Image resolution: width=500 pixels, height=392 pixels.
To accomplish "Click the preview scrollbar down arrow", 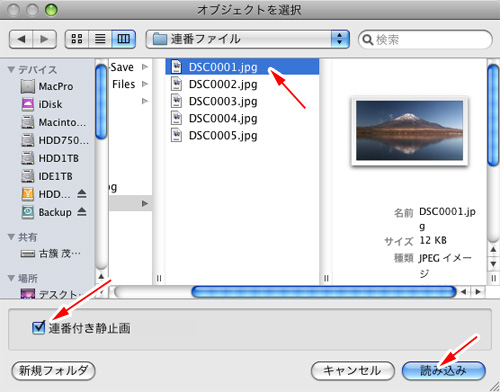I will pos(493,264).
